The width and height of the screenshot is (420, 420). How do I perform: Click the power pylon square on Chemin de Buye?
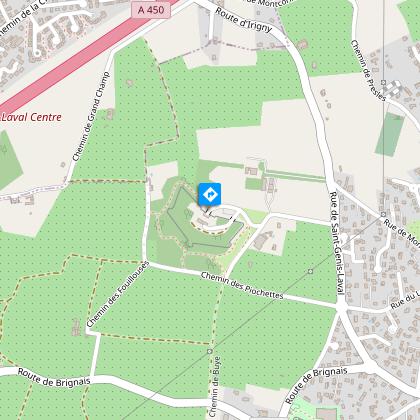pos(210,351)
